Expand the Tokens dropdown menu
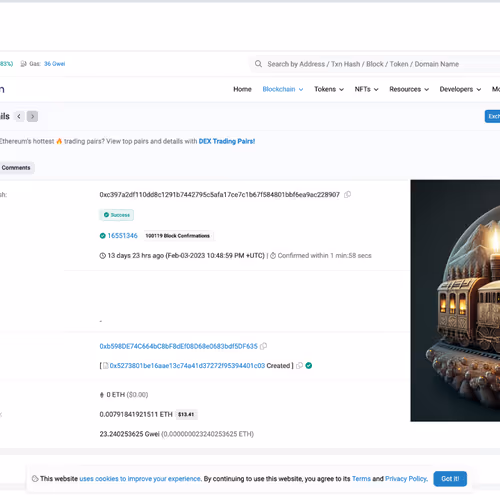500x500 pixels. click(329, 89)
